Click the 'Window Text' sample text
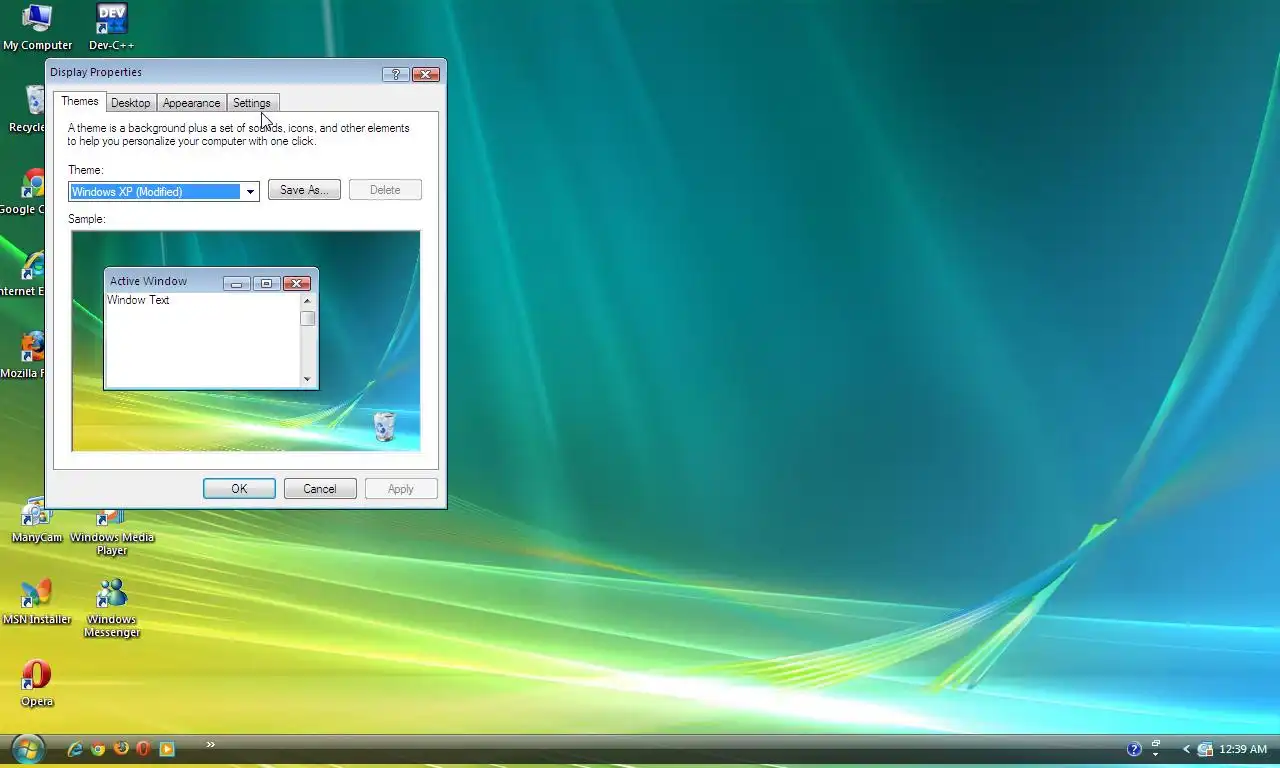Viewport: 1280px width, 768px height. (x=138, y=300)
